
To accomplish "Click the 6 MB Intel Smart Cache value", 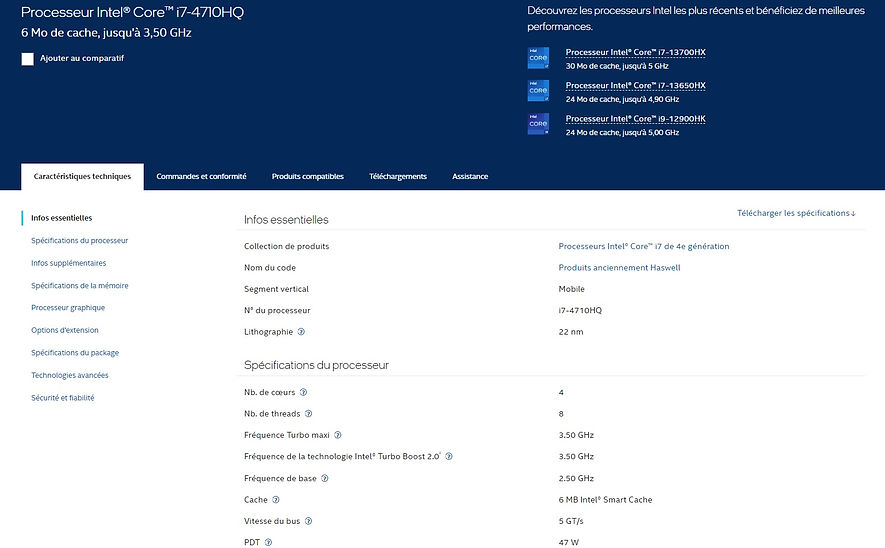I will [605, 500].
